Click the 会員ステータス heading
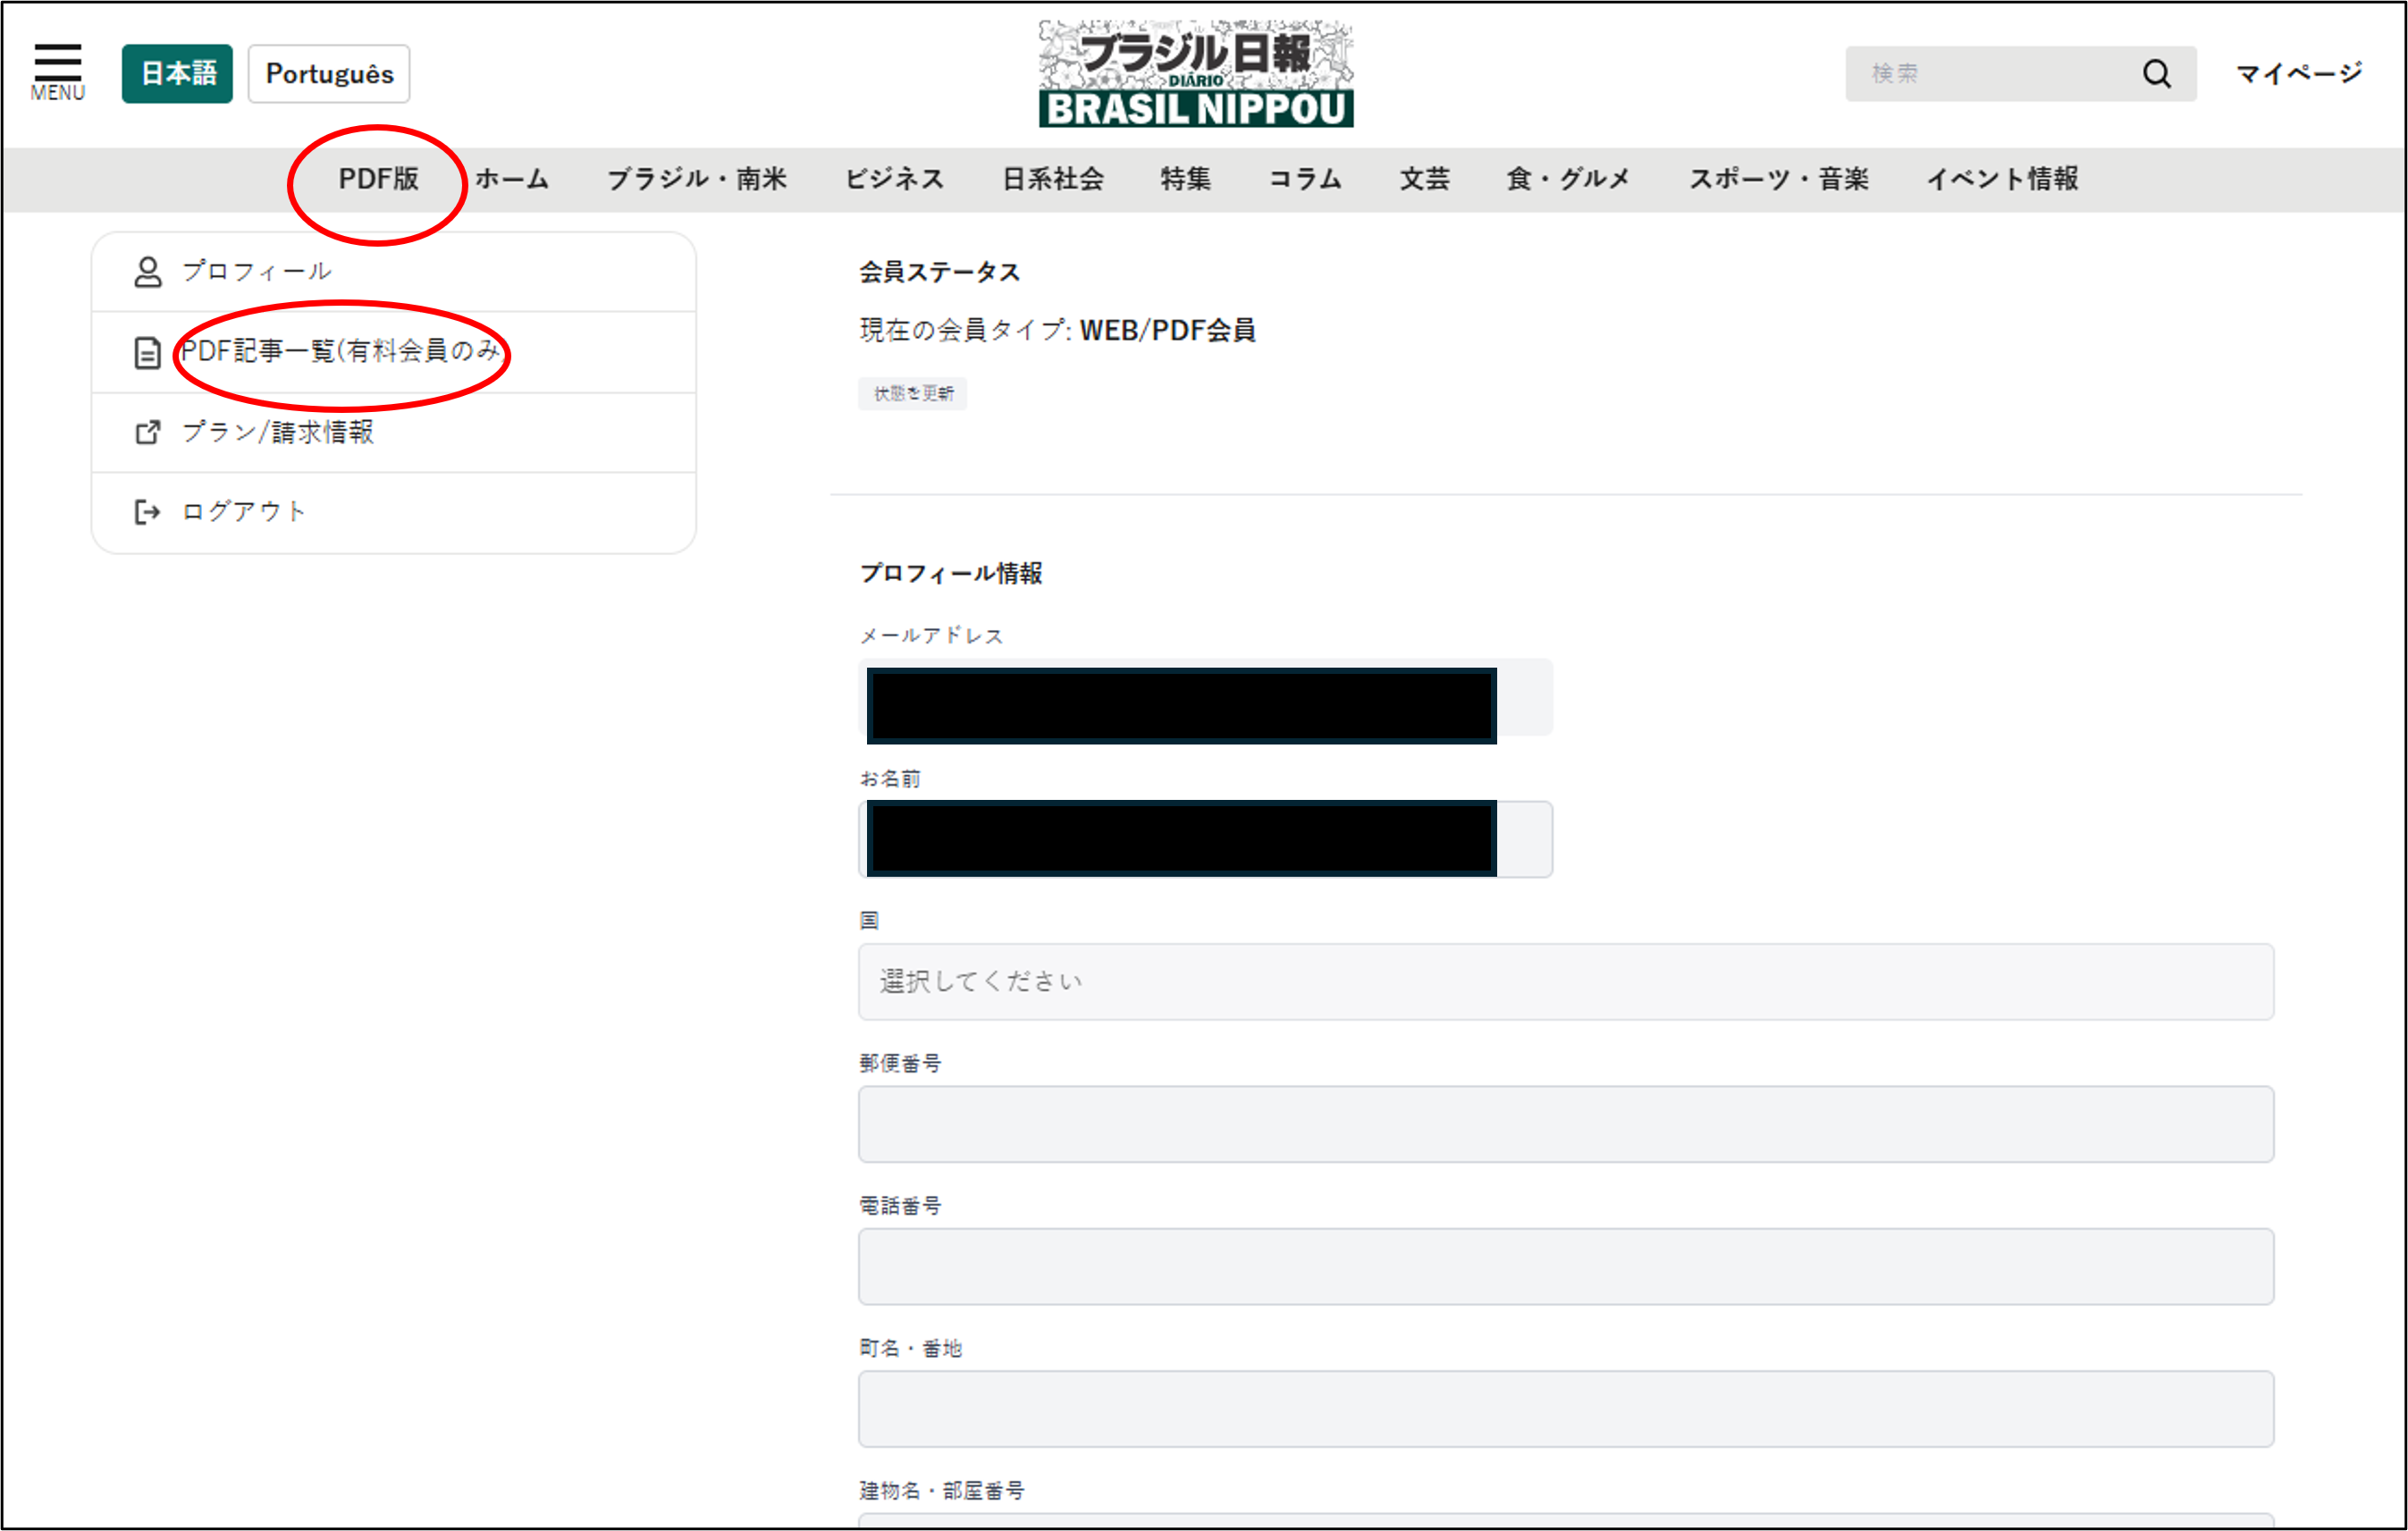This screenshot has height=1531, width=2408. click(x=940, y=272)
